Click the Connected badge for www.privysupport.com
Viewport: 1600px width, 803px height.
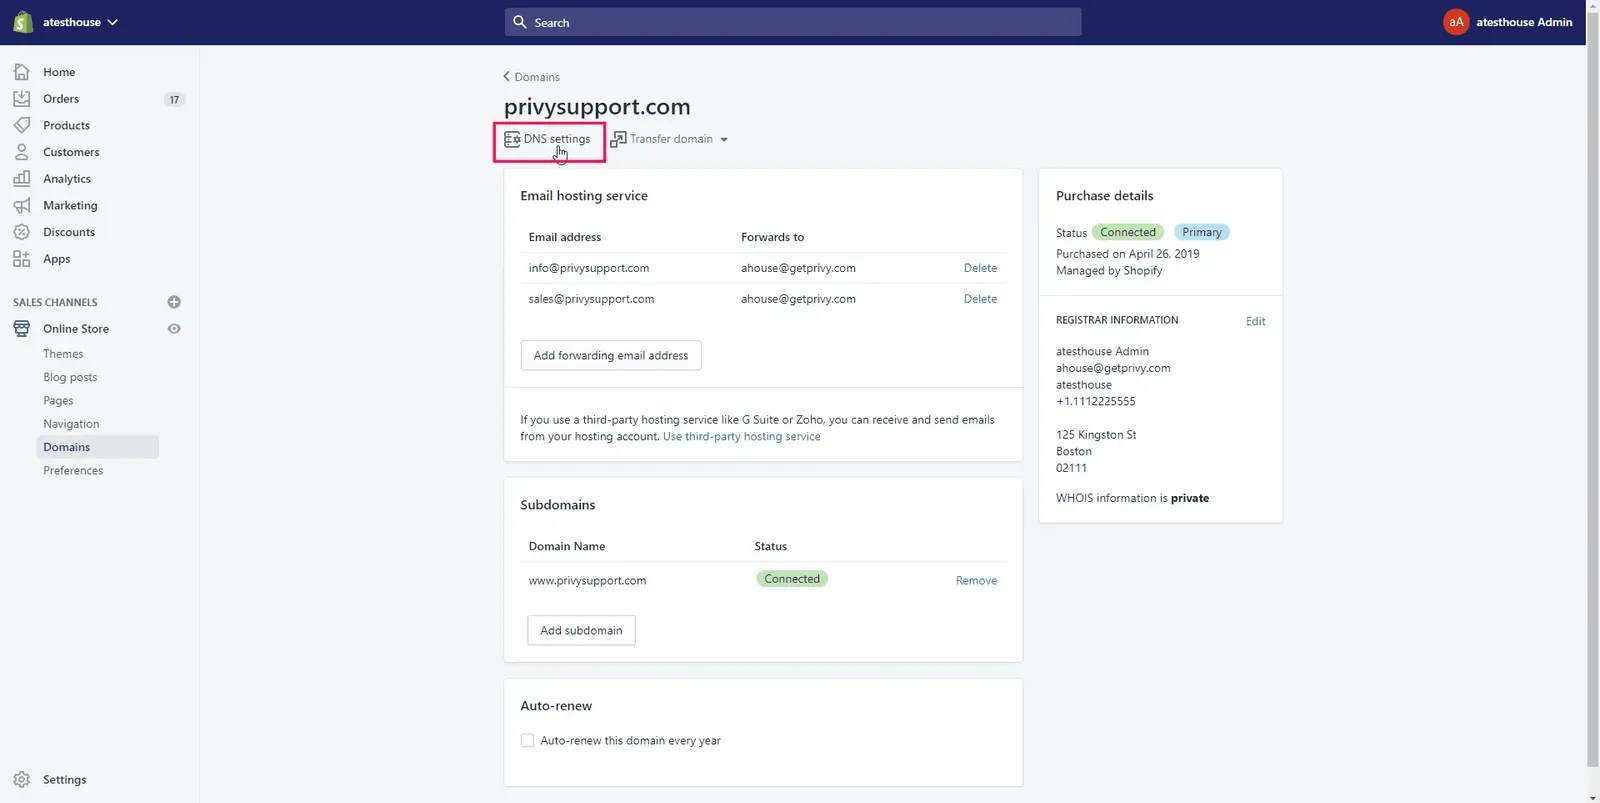(792, 579)
